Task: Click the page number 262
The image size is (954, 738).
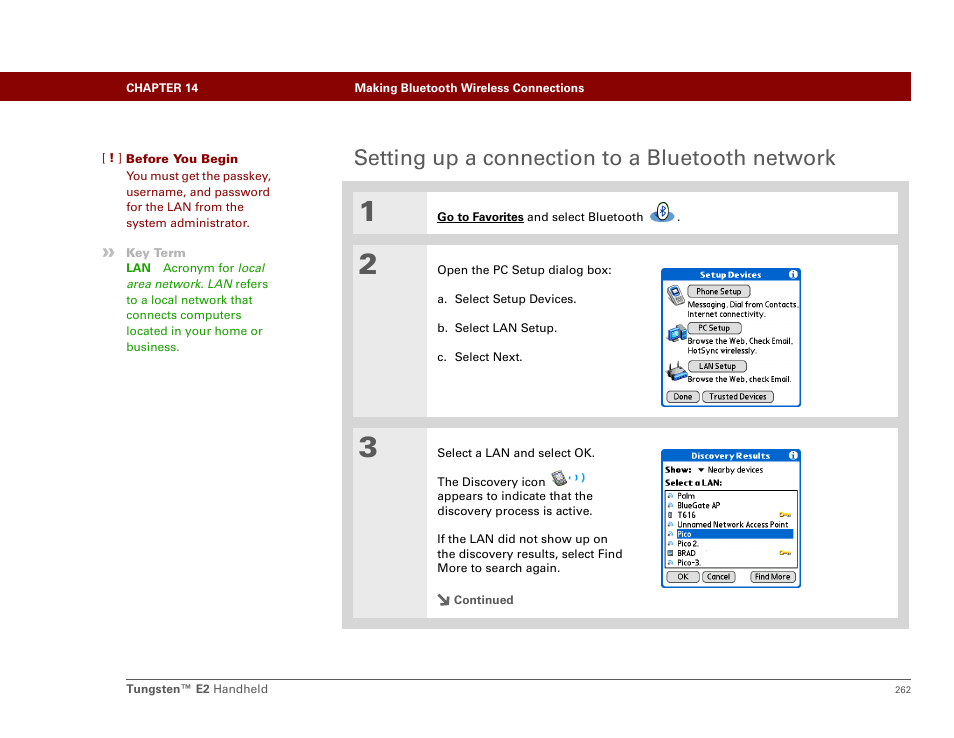Action: (902, 689)
